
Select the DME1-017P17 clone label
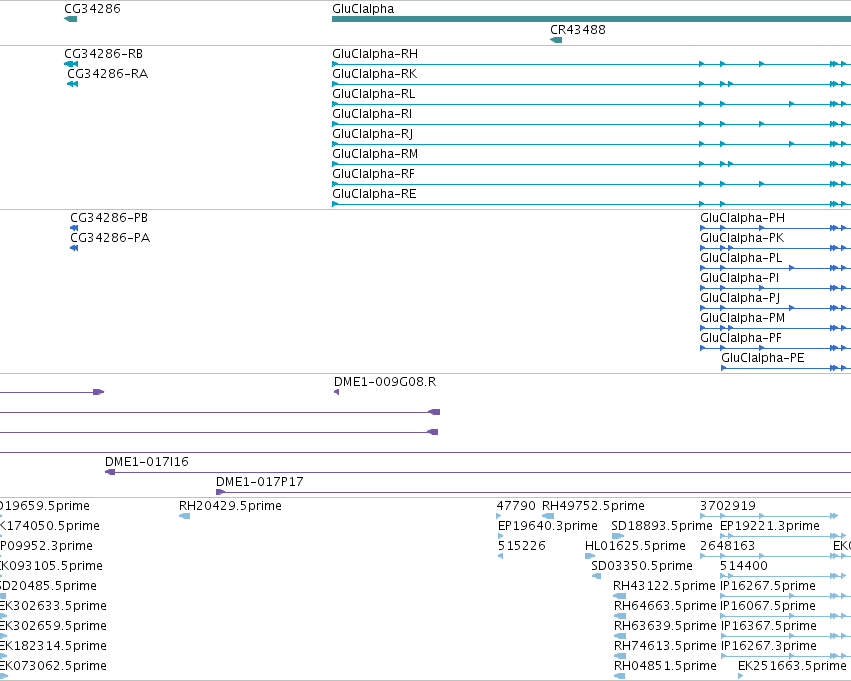point(259,482)
